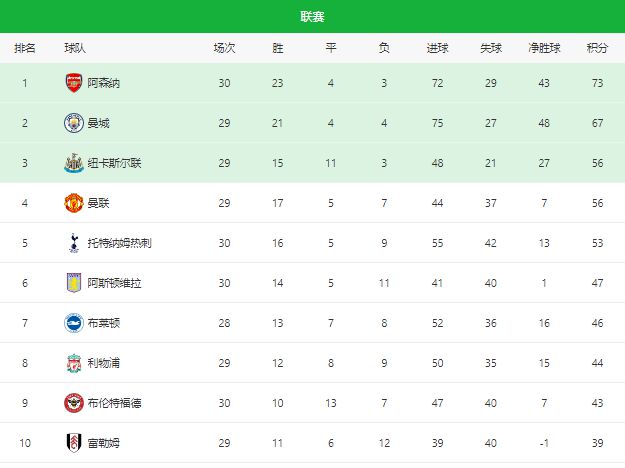Click the 净胜球 column header
This screenshot has width=625, height=468.
(544, 48)
